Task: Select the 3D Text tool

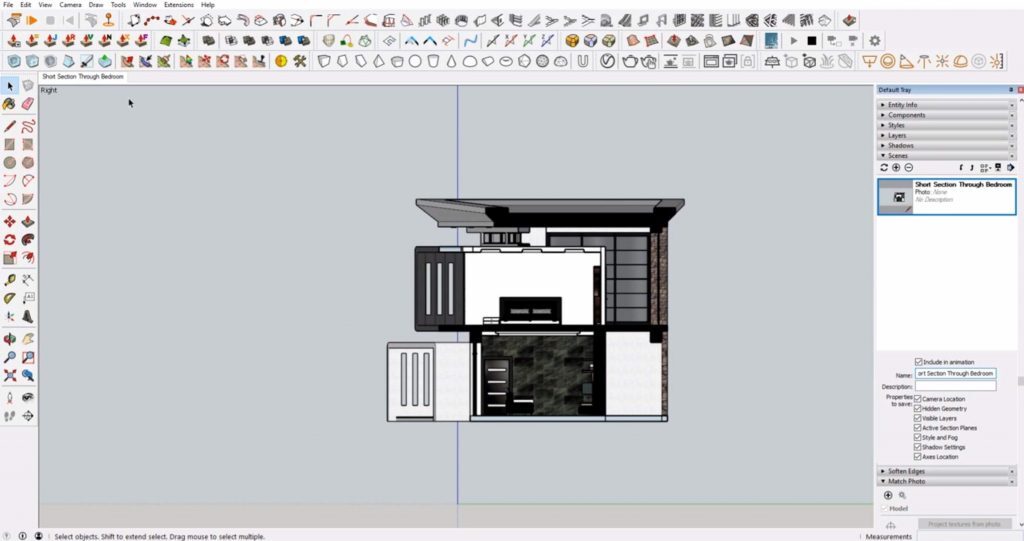Action: pyautogui.click(x=27, y=316)
